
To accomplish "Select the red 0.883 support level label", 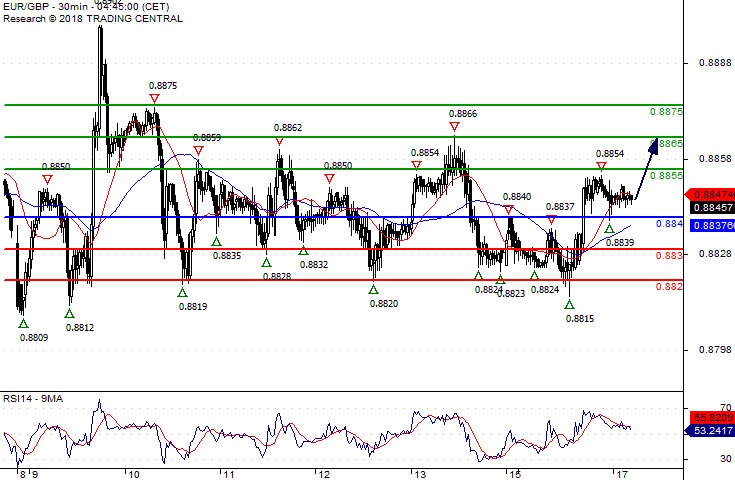I will coord(669,255).
